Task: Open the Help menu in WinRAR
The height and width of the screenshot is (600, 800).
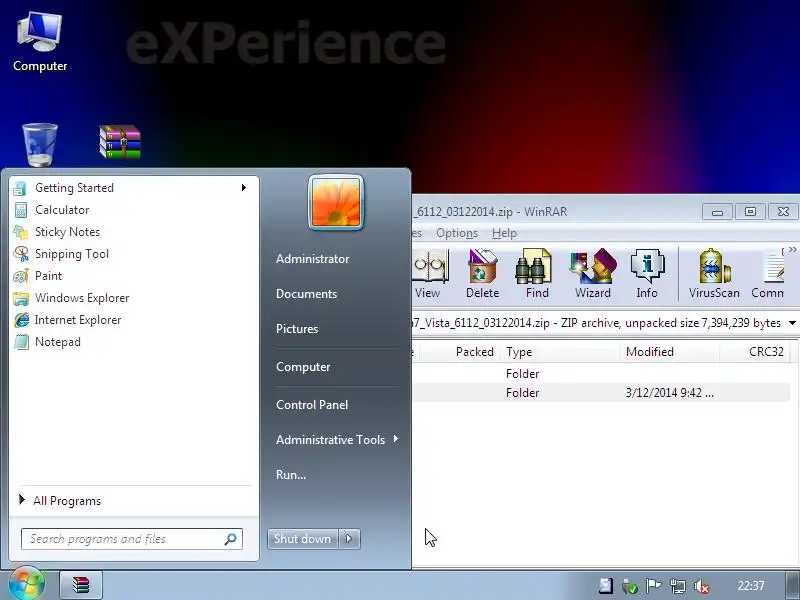Action: (x=504, y=233)
